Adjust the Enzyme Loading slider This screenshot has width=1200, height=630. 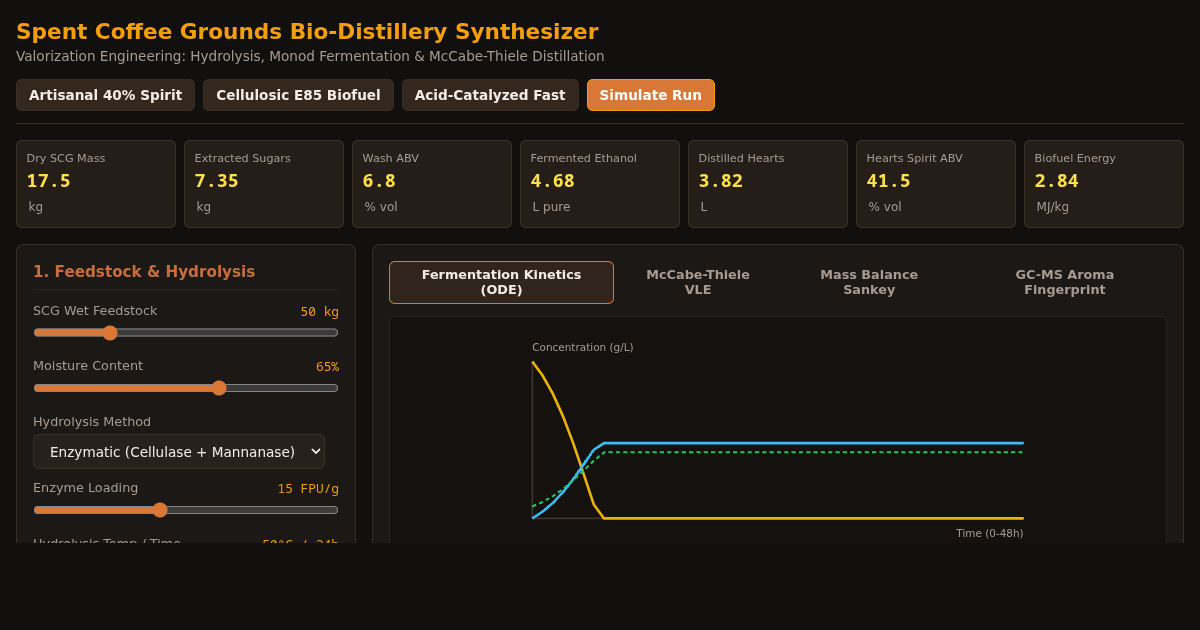(186, 510)
